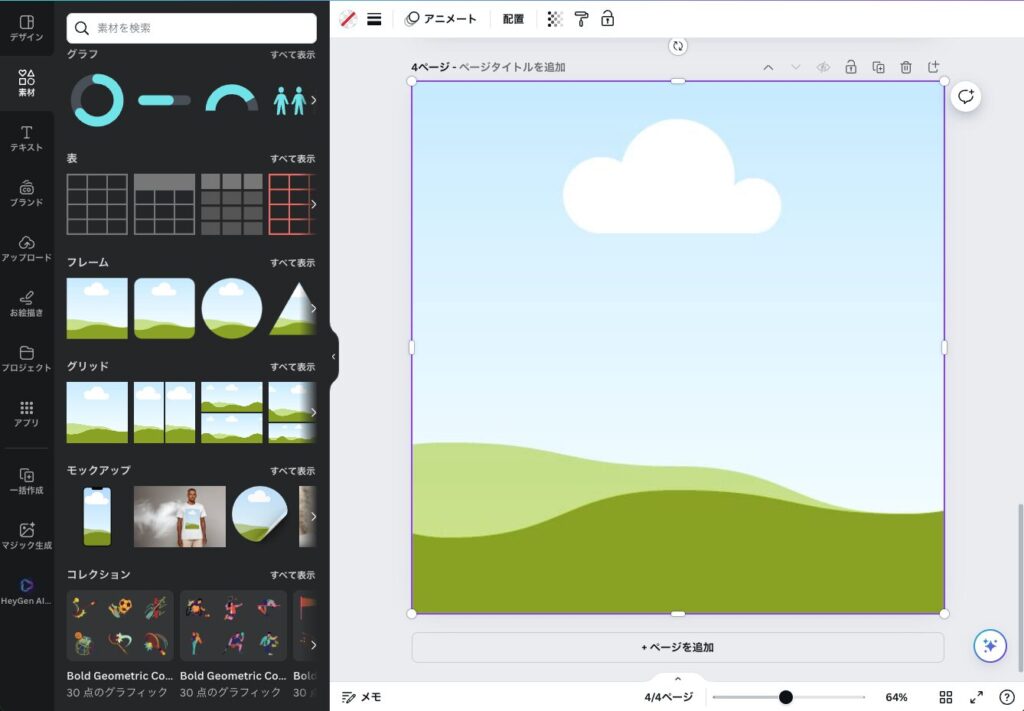Duplicate the page with the copy icon

[878, 67]
